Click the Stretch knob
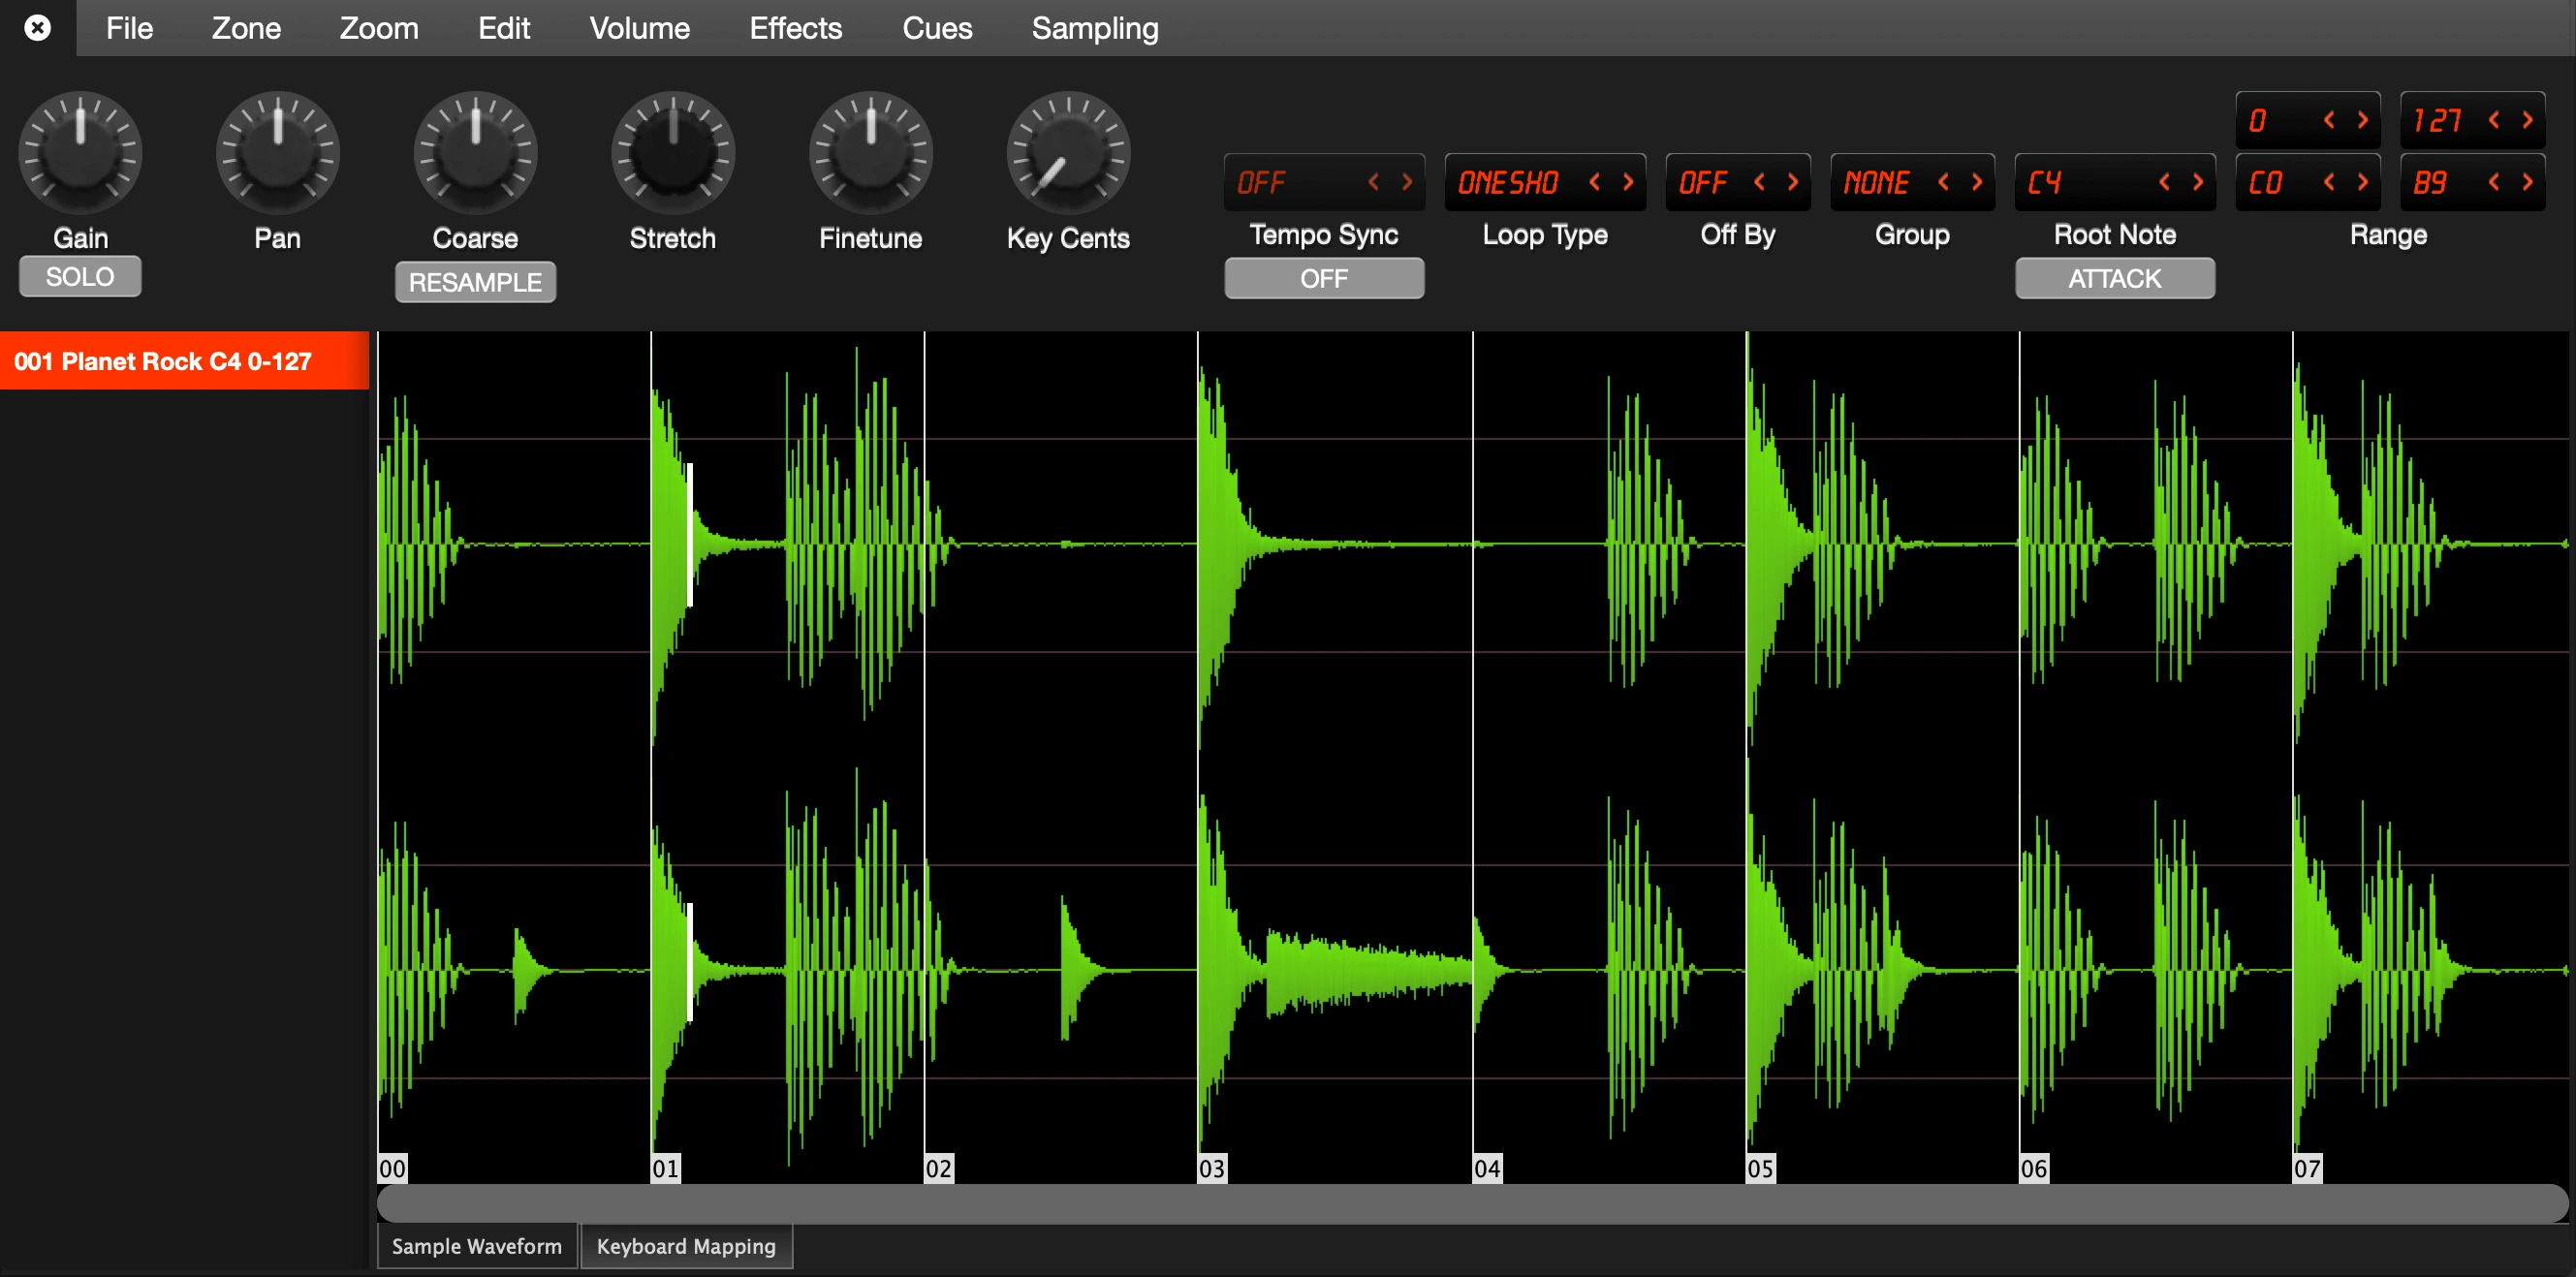The image size is (2576, 1277). 672,153
